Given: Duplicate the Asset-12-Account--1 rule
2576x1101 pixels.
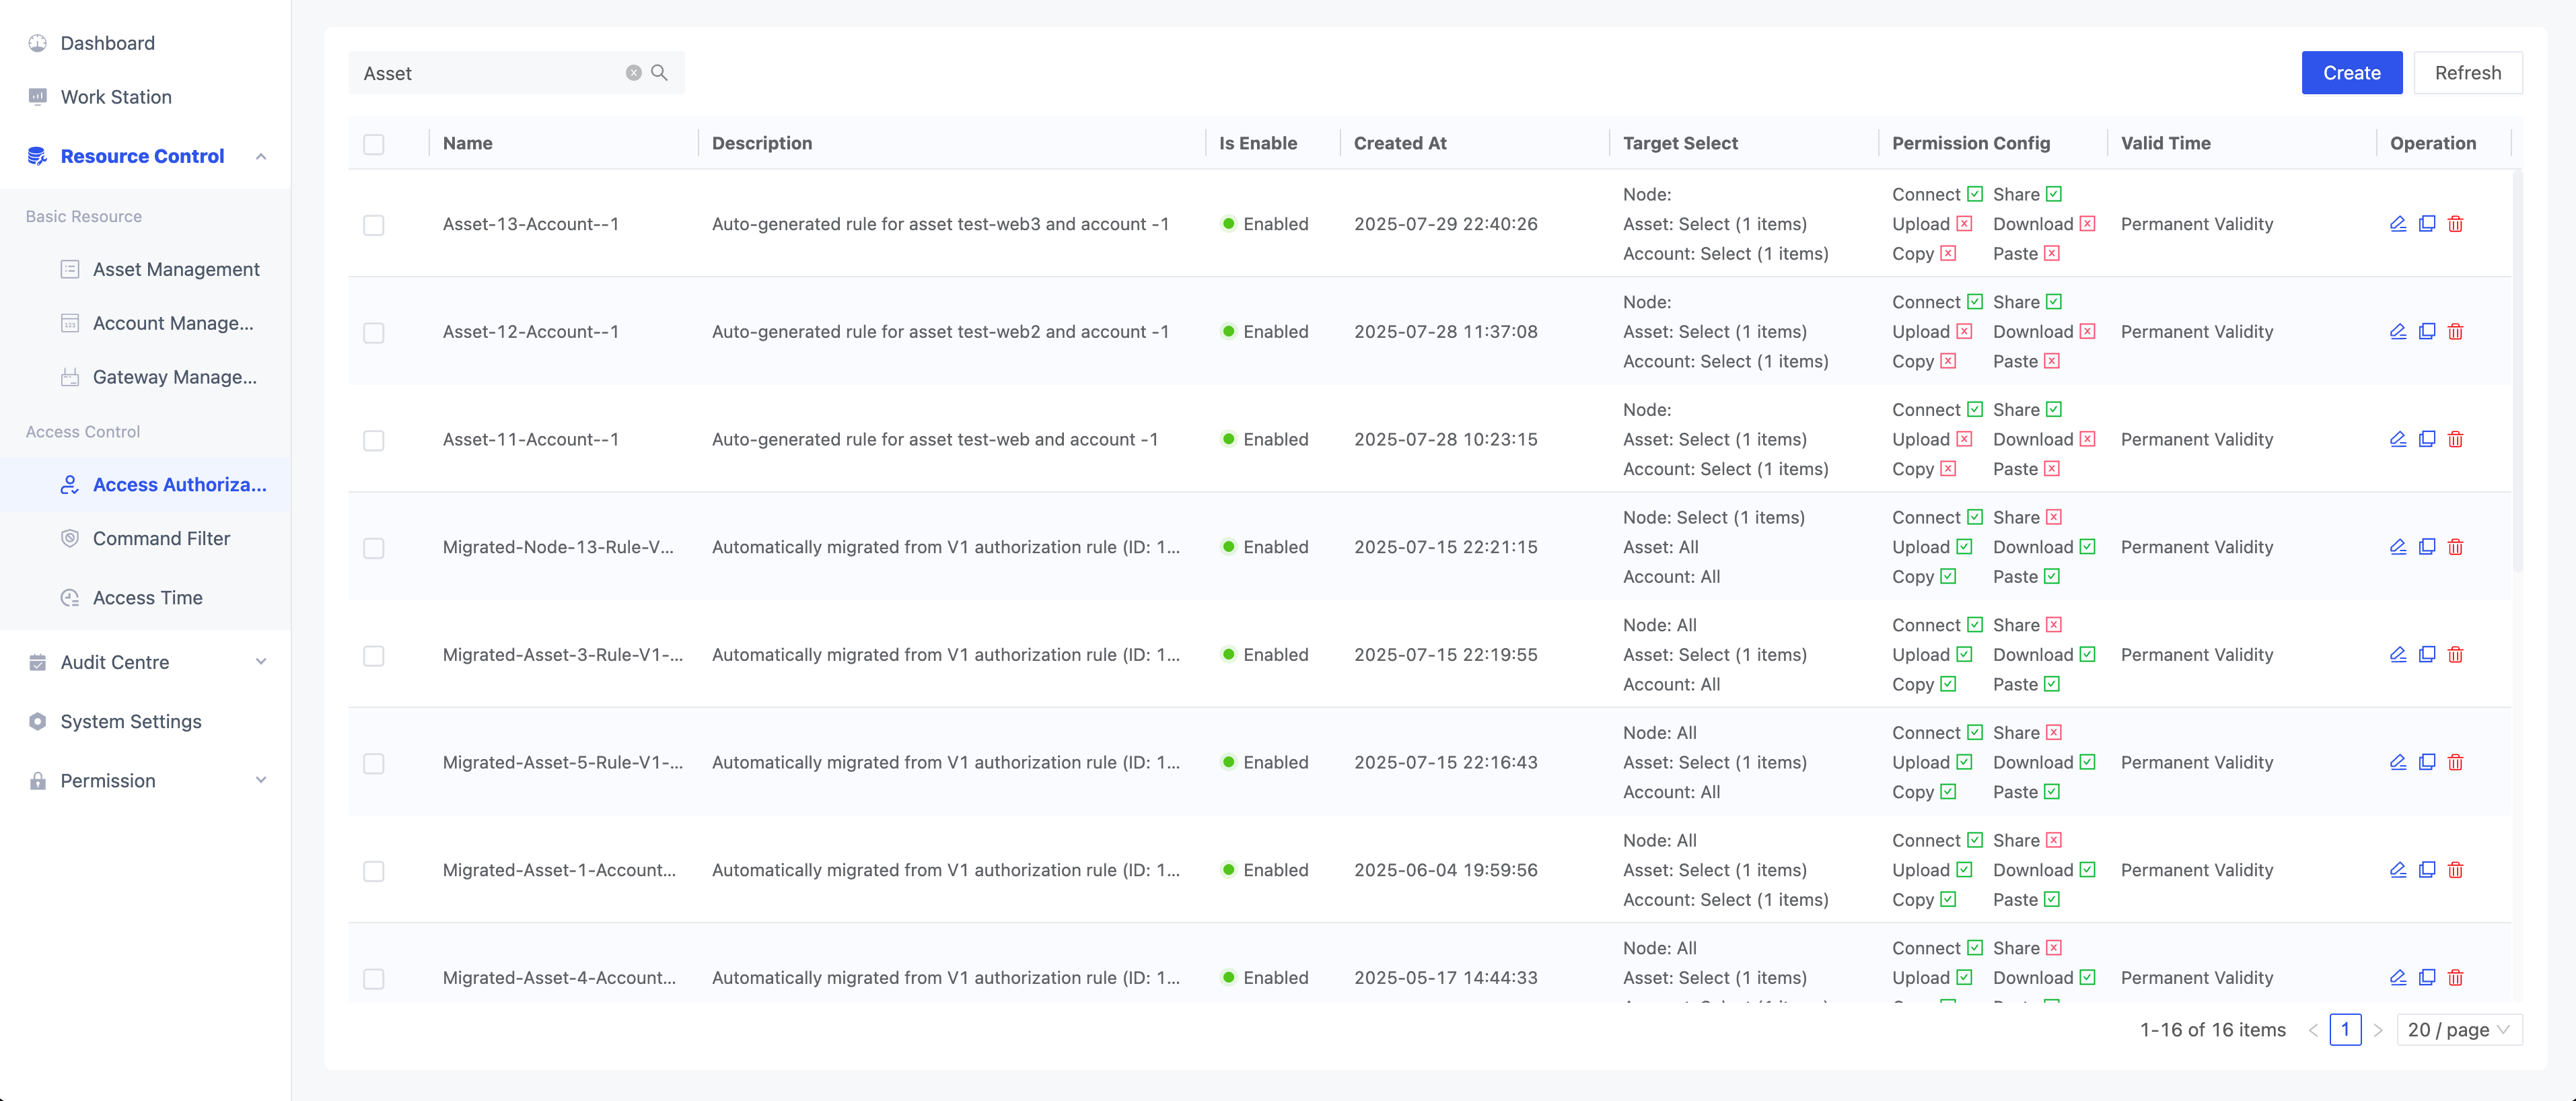Looking at the screenshot, I should click(2427, 332).
